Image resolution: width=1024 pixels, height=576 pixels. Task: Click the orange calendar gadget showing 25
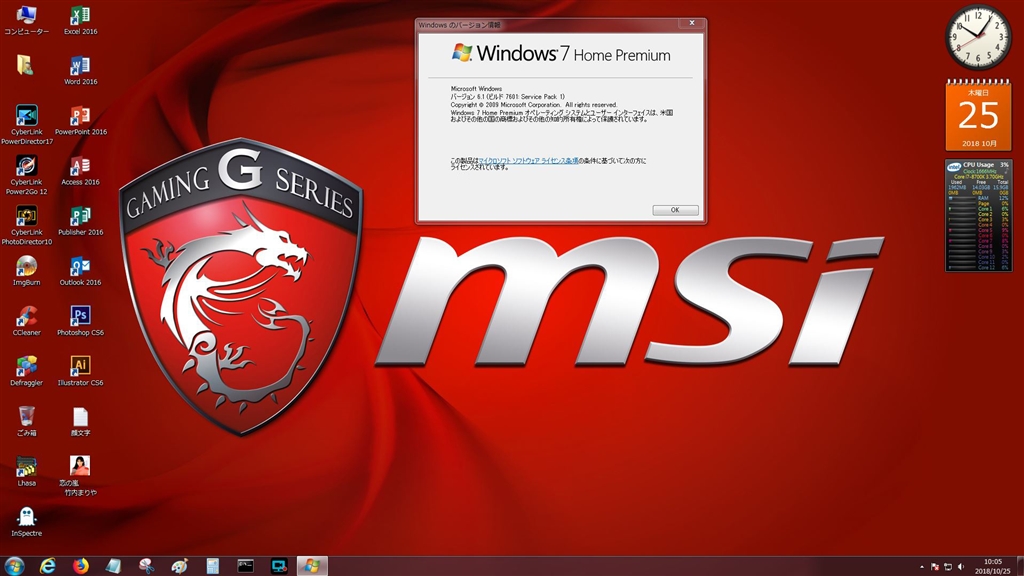(978, 115)
